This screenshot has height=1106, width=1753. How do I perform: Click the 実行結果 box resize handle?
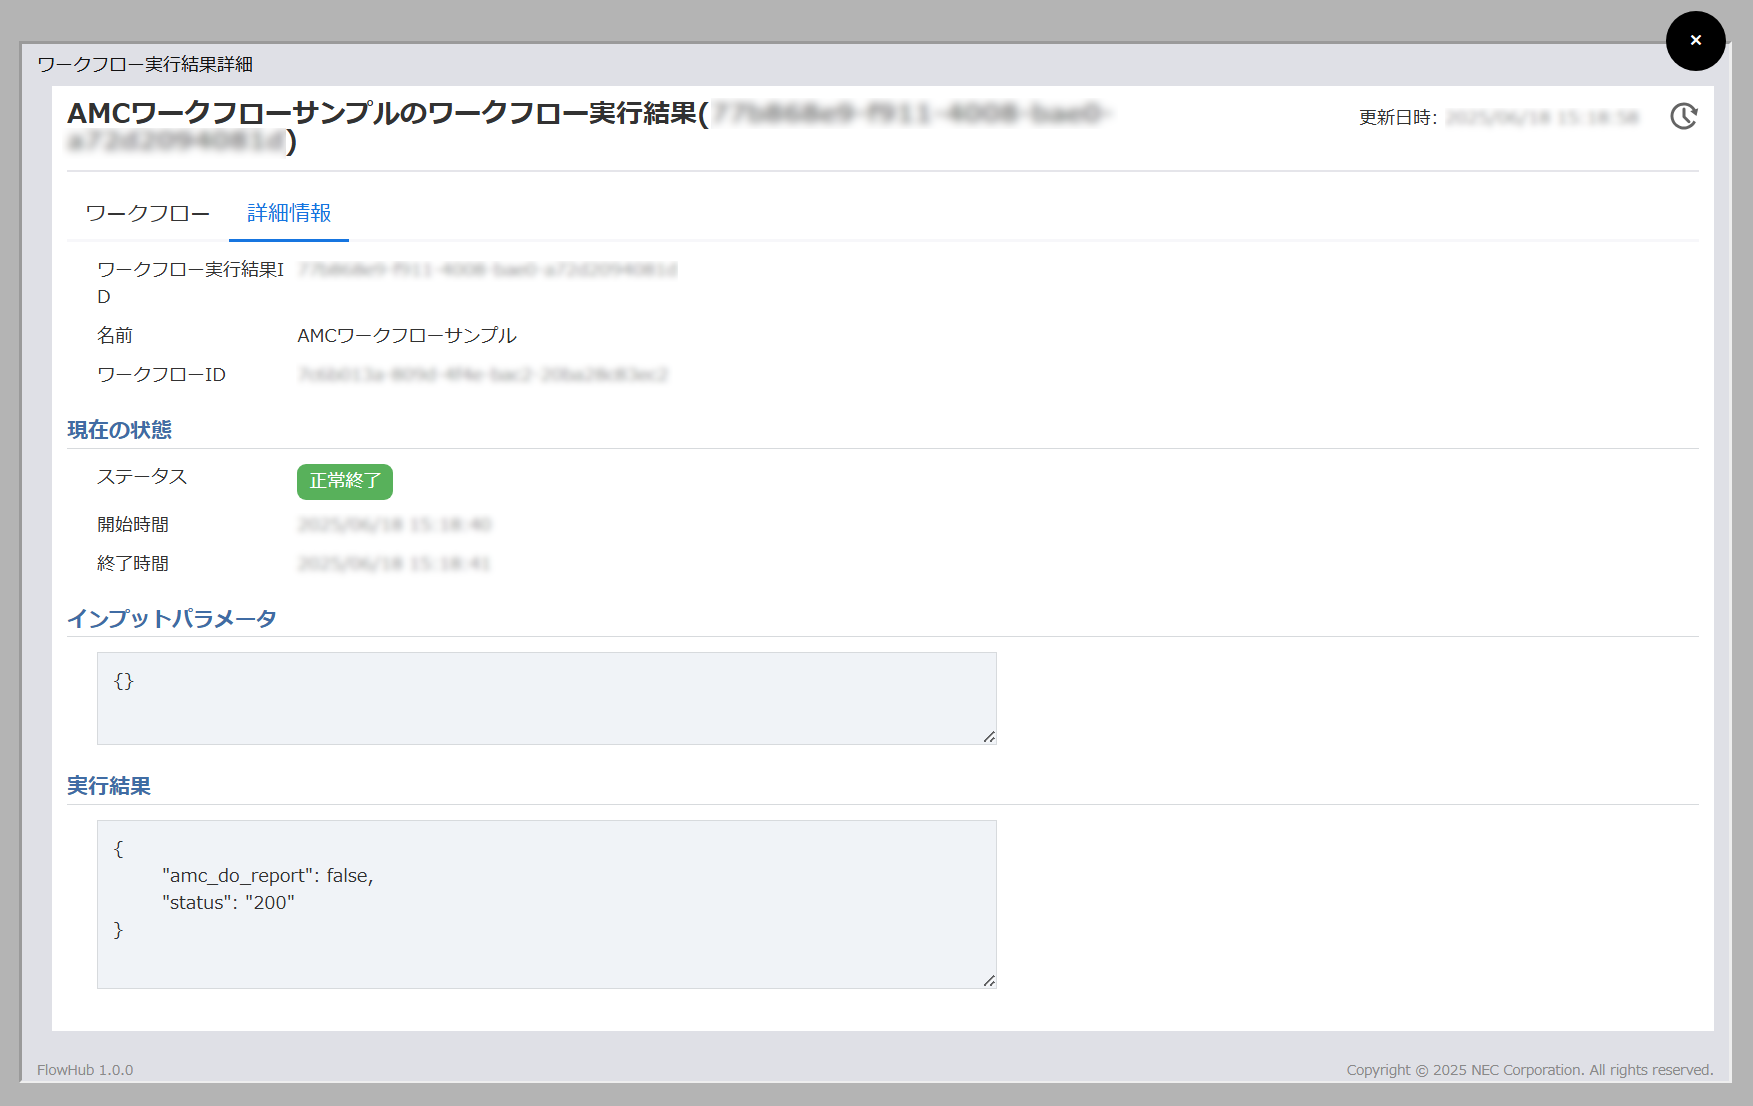(x=989, y=981)
